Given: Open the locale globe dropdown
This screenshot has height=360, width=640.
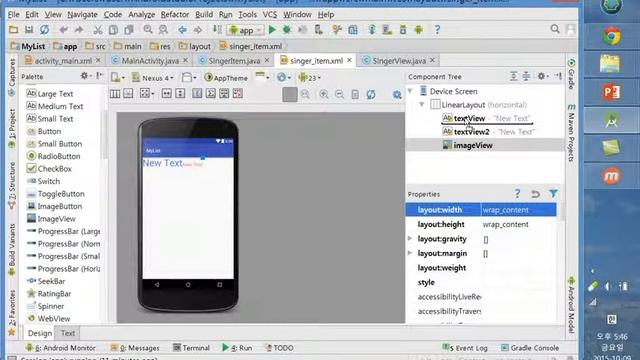Looking at the screenshot, I should tap(284, 77).
